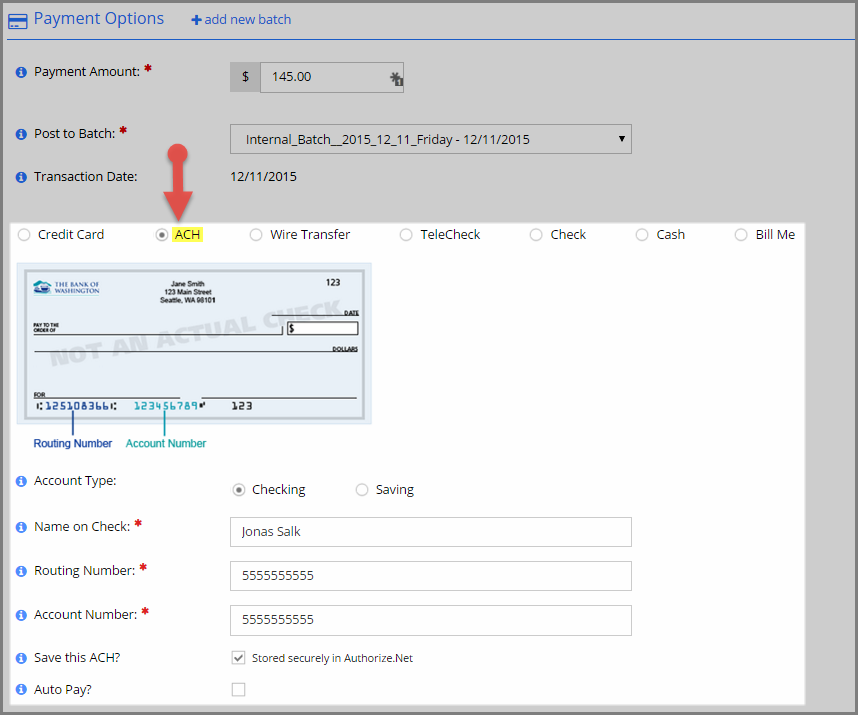858x715 pixels.
Task: Click the sample check image
Action: 194,344
